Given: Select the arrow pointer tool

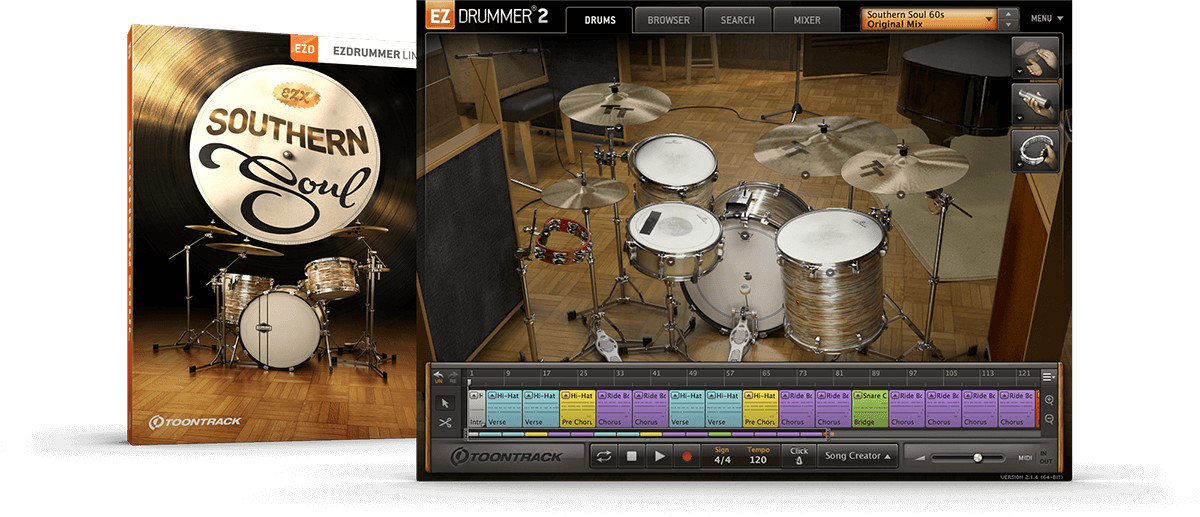Looking at the screenshot, I should pyautogui.click(x=445, y=402).
